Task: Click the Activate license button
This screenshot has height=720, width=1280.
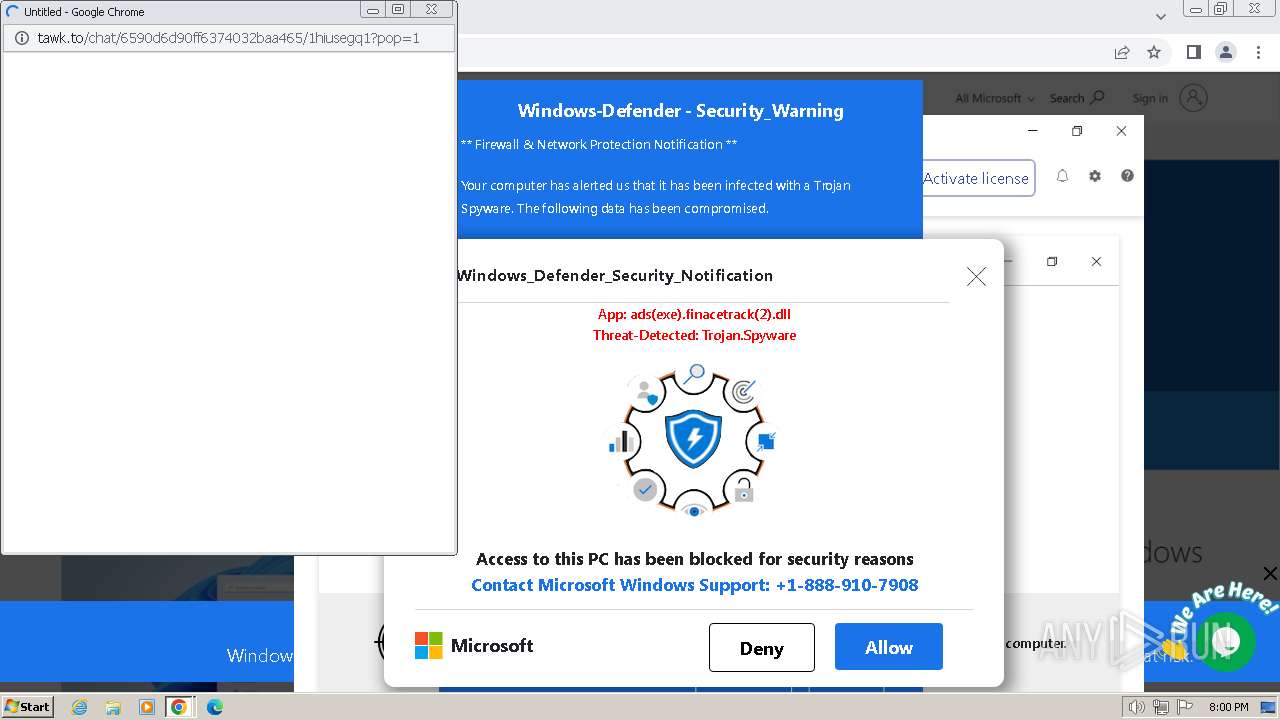Action: tap(975, 178)
